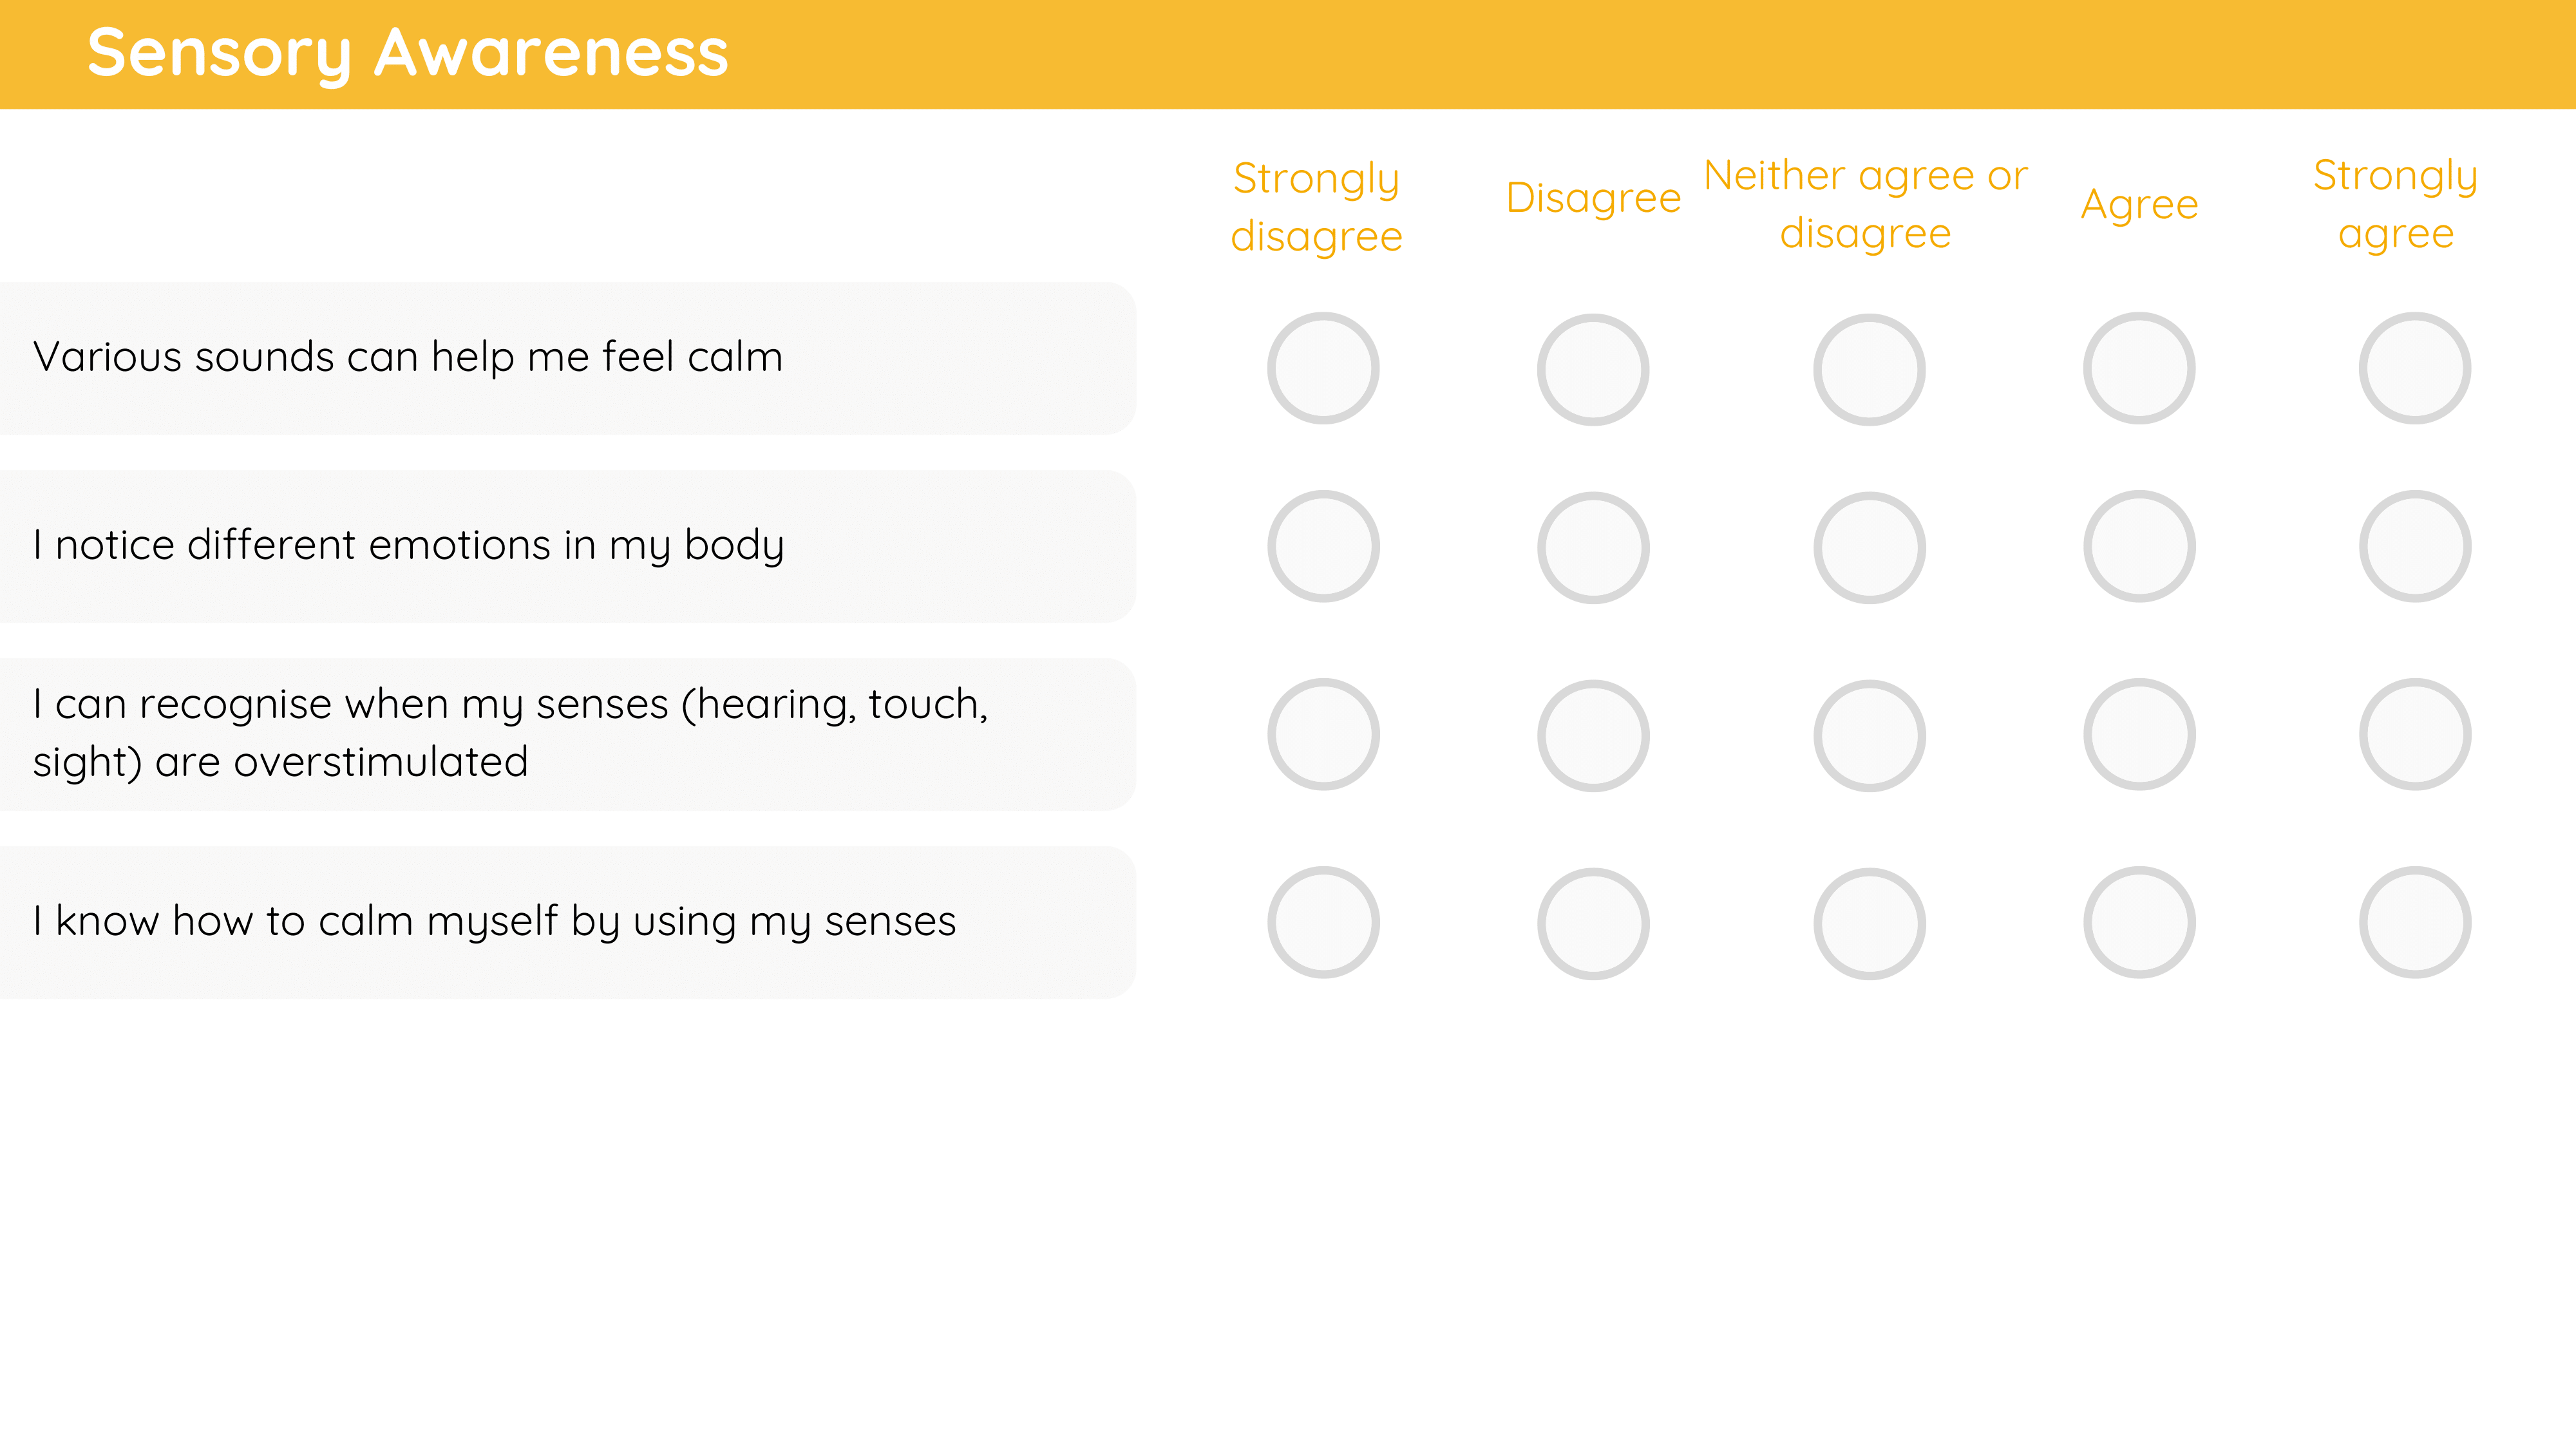Select Strongly disagree for senses overstimulated statement
This screenshot has height=1449, width=2576.
(1323, 734)
